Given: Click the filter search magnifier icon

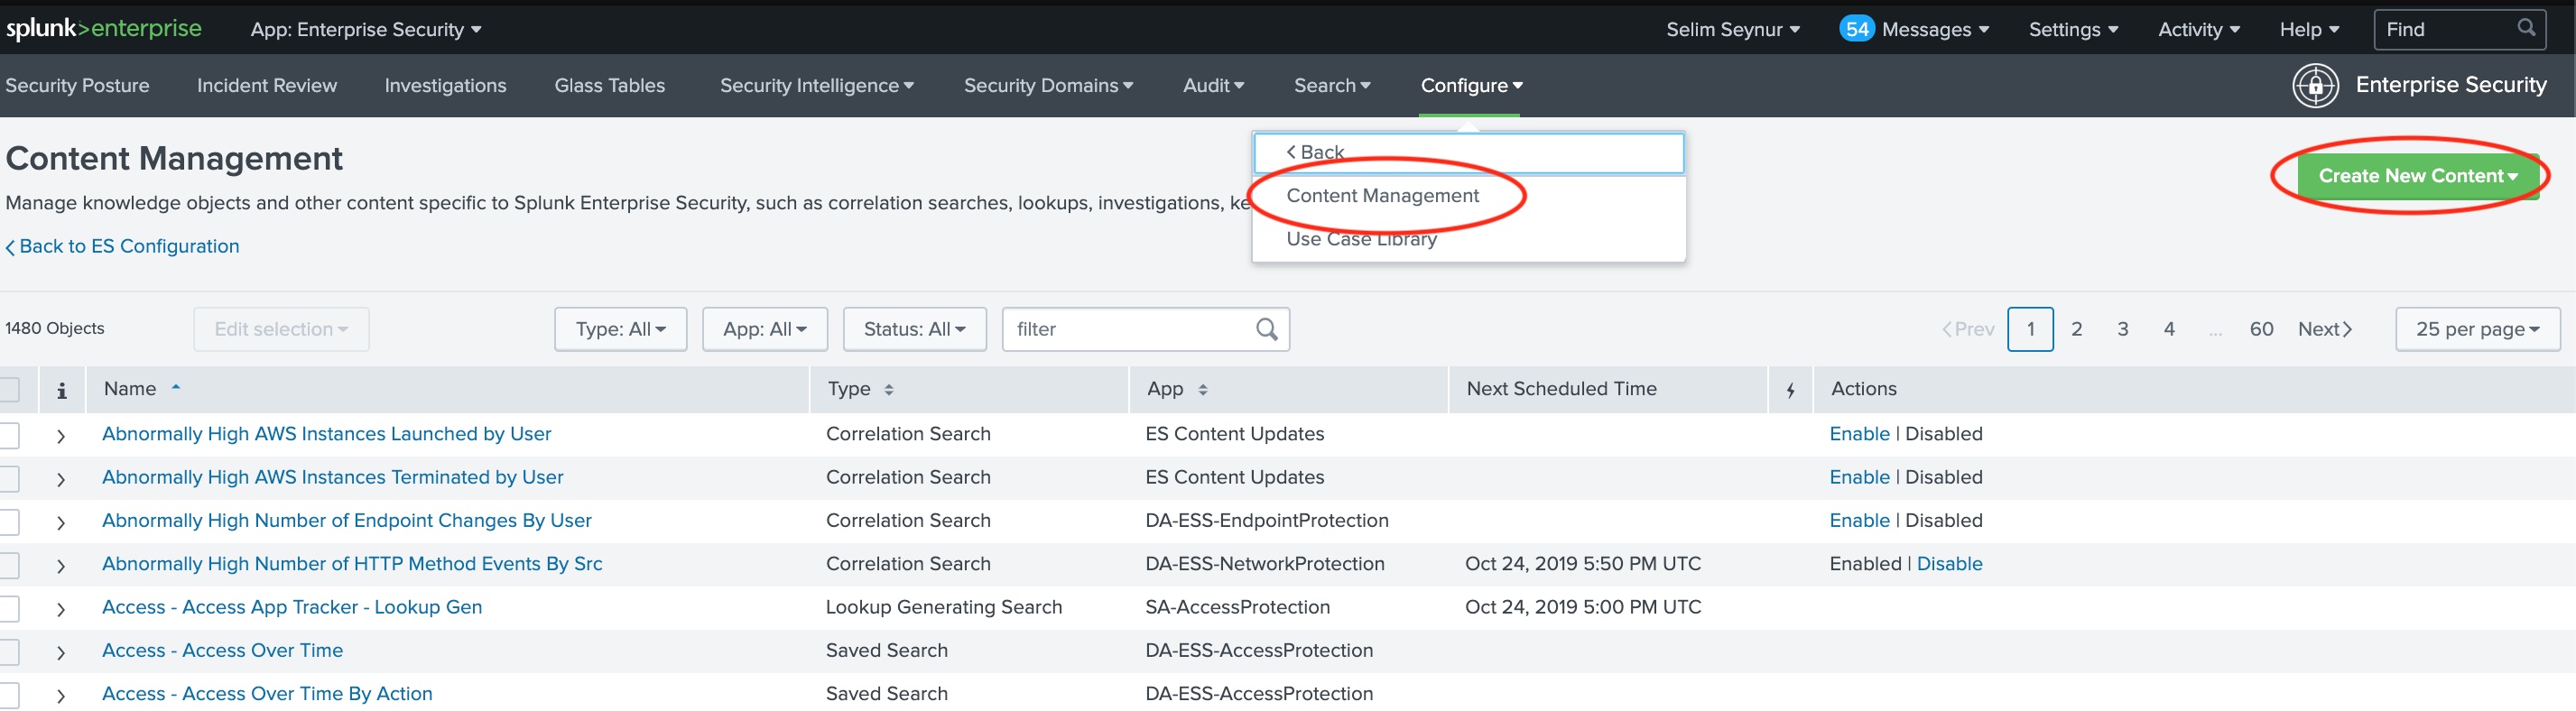Looking at the screenshot, I should (1266, 329).
